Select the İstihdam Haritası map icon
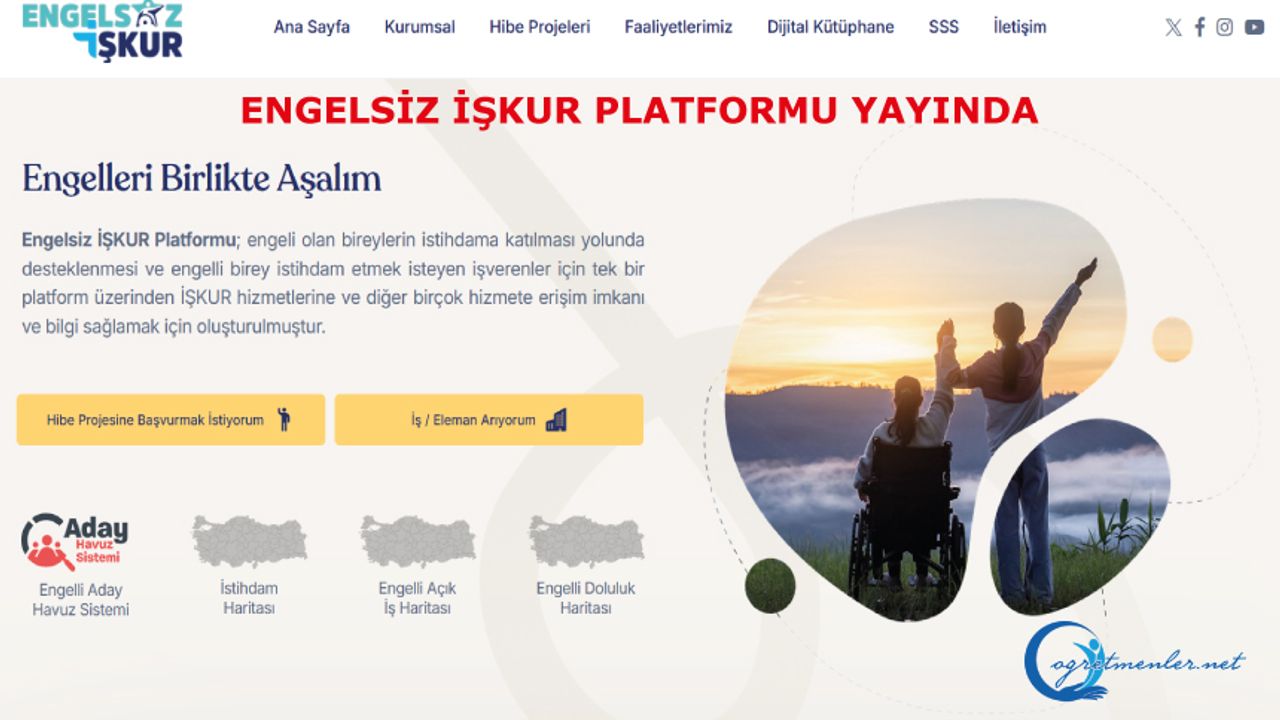 click(249, 541)
